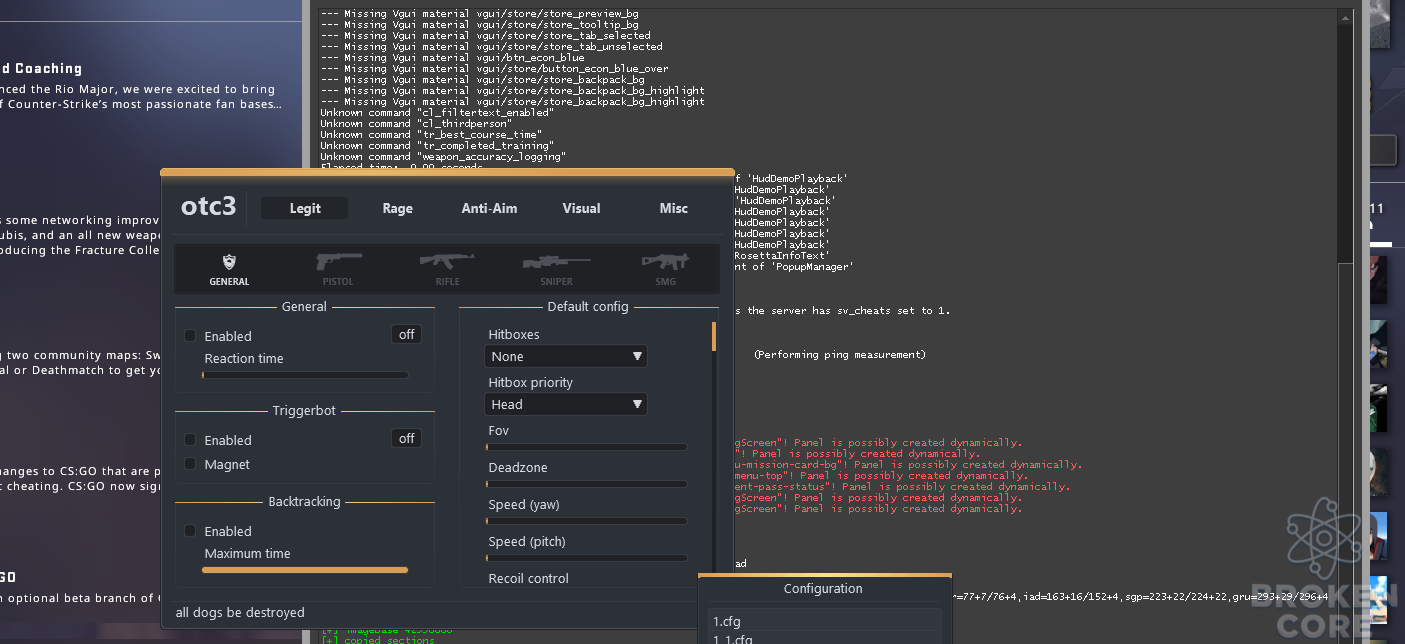Click the Fov slider track
This screenshot has width=1405, height=644.
tap(586, 447)
